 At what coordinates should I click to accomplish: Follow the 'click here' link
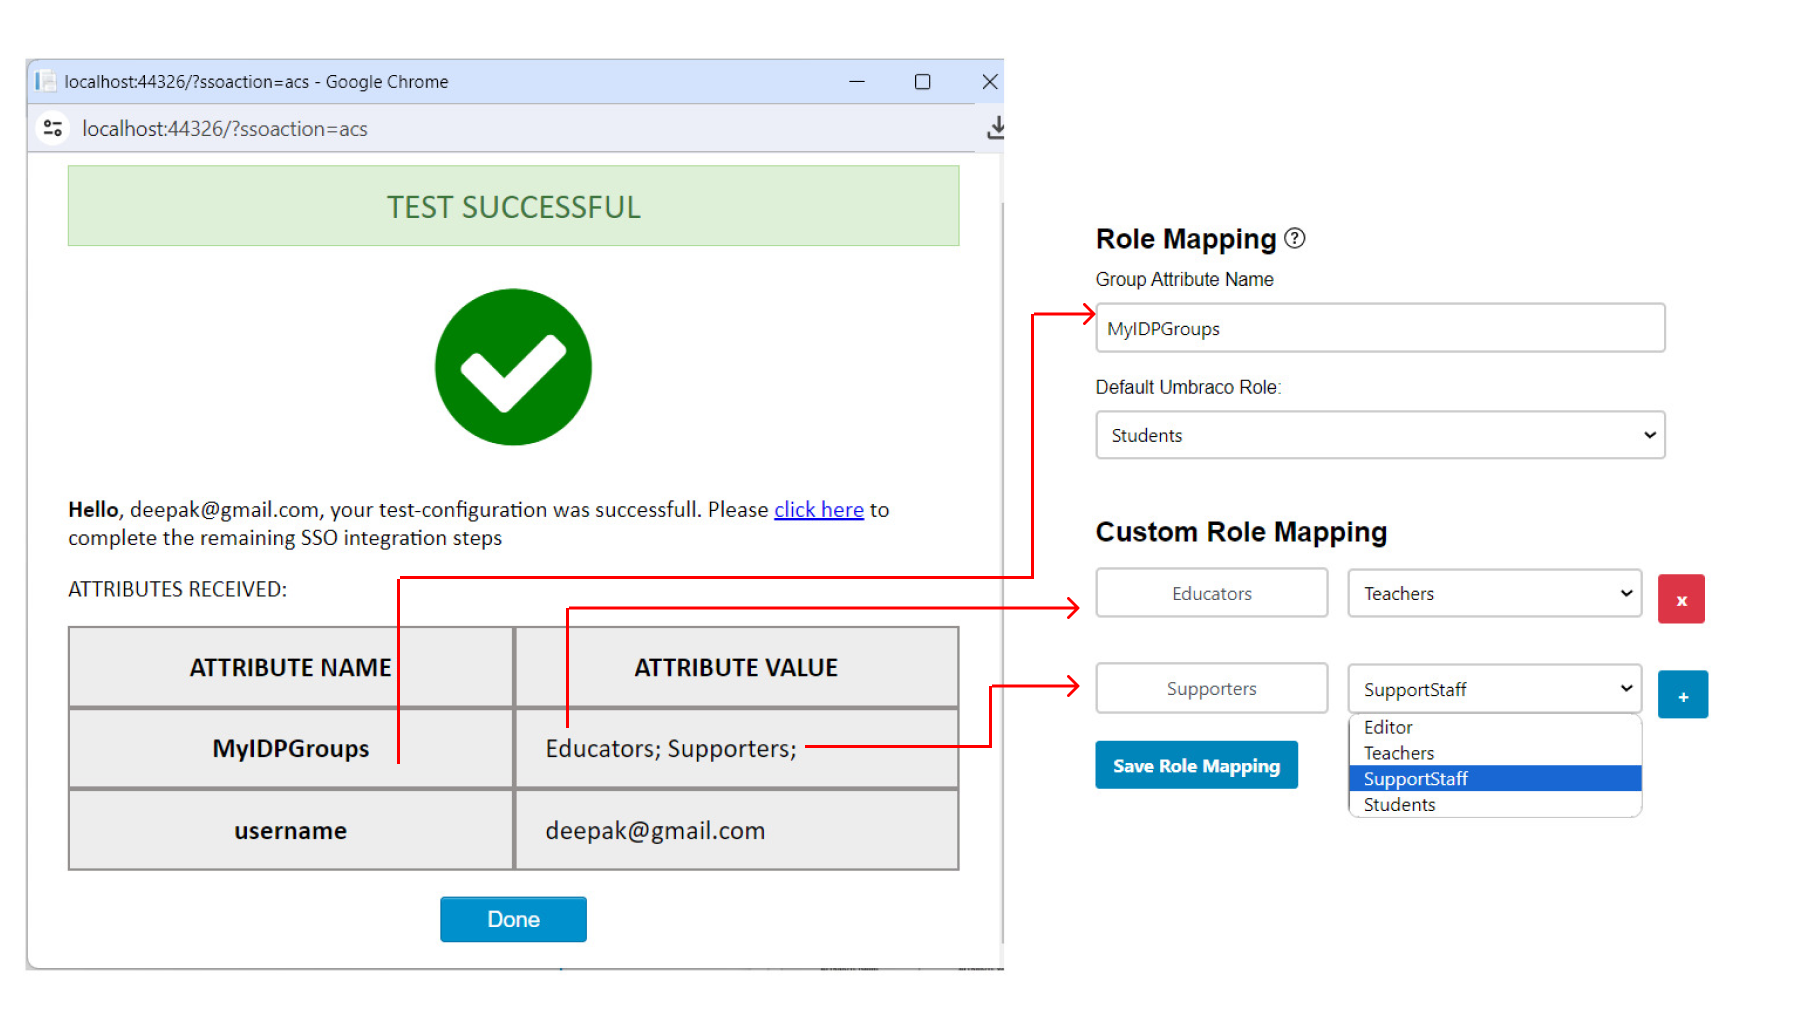coord(819,510)
